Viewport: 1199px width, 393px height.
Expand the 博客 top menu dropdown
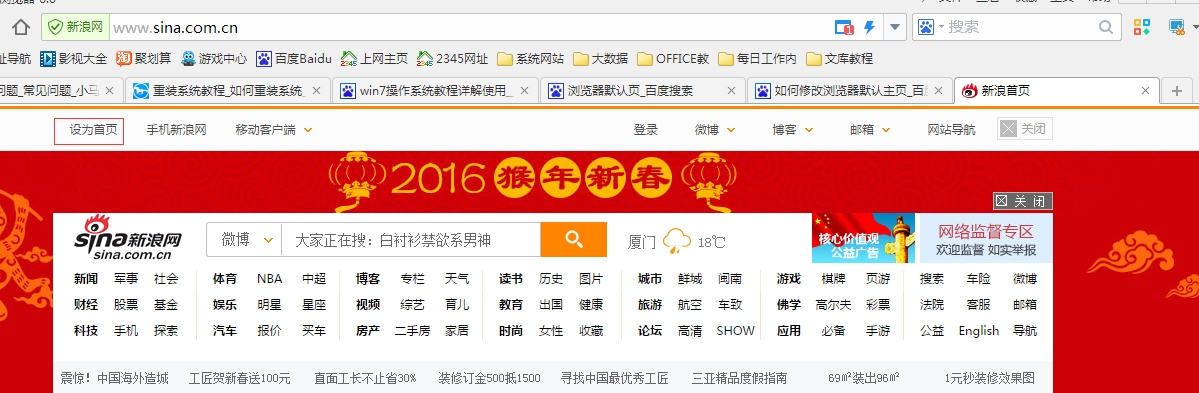pos(792,130)
